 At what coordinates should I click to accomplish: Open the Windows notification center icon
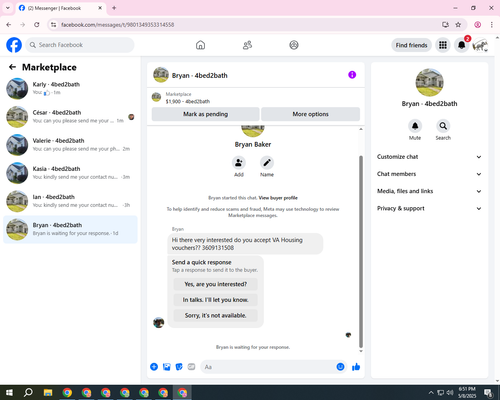coord(489,393)
